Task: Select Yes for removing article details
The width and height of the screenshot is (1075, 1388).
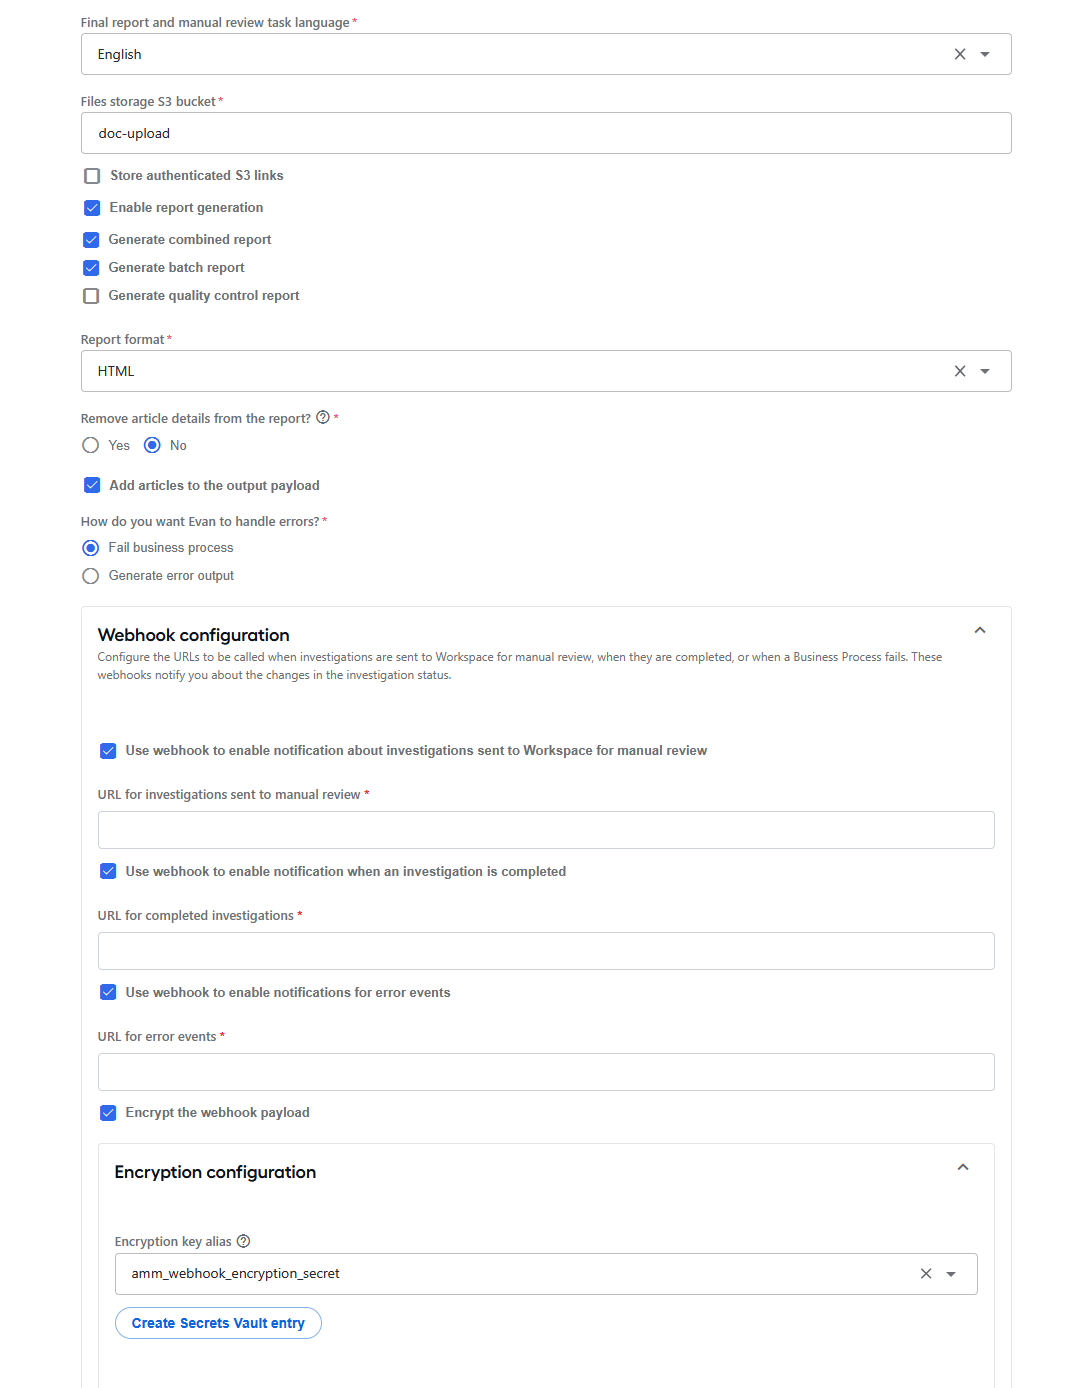Action: point(91,445)
